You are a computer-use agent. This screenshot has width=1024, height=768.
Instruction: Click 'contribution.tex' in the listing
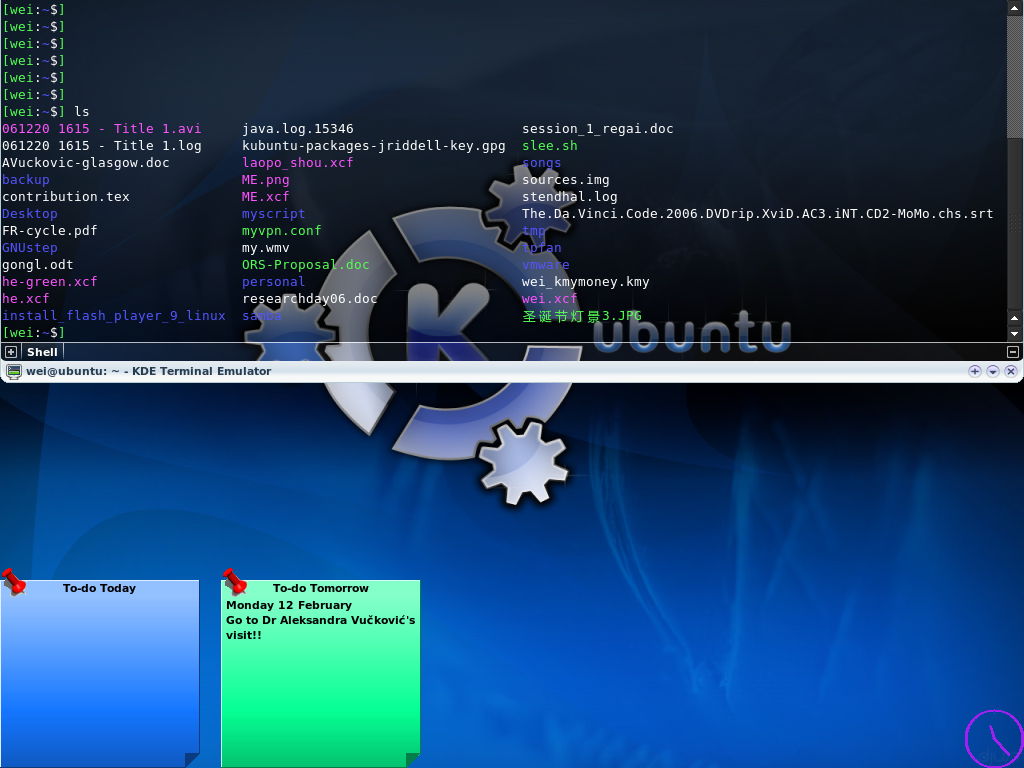65,197
